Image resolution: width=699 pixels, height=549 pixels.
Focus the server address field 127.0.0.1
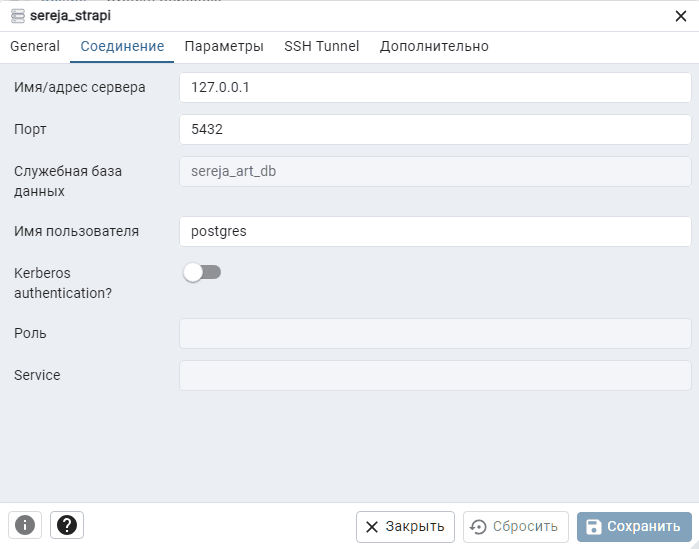tap(435, 87)
